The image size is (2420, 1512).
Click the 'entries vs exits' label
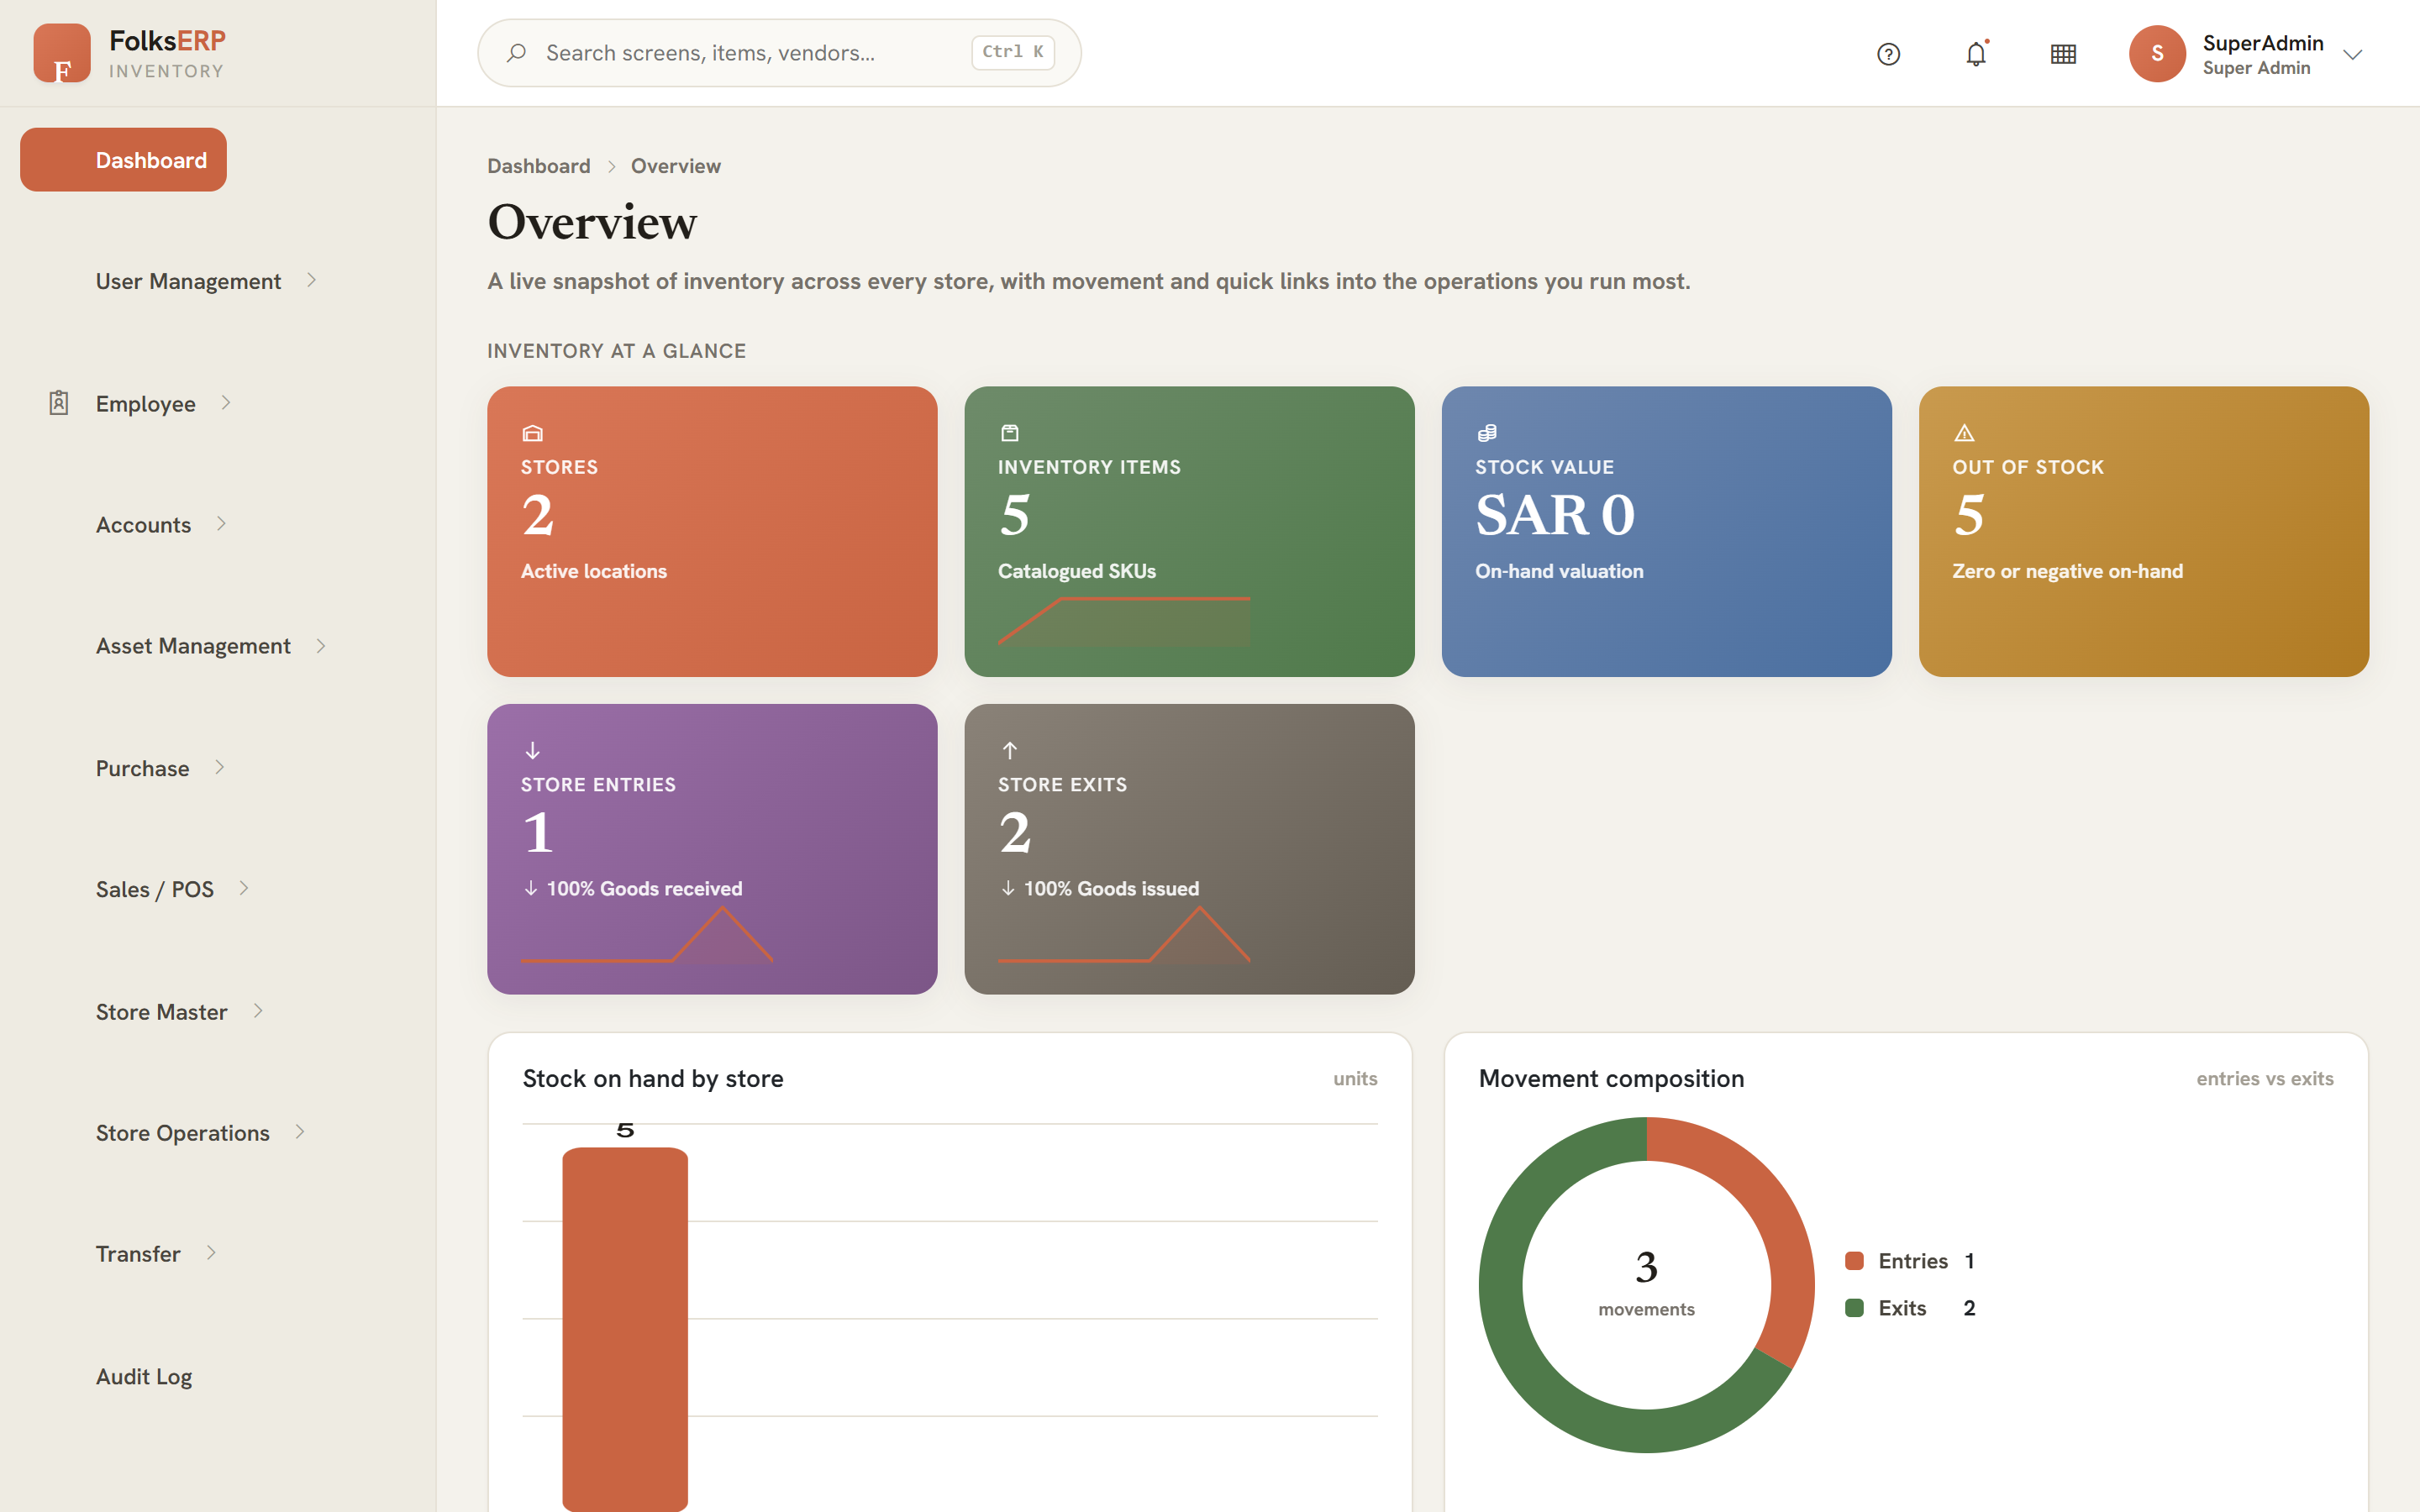click(x=2265, y=1079)
